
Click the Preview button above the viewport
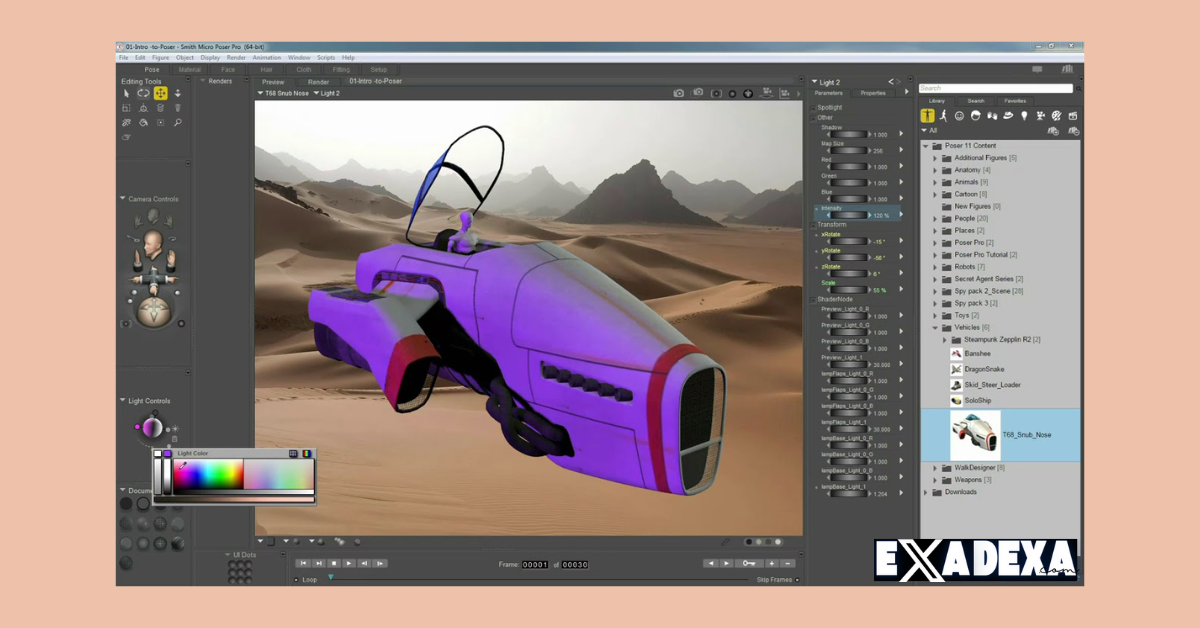click(272, 81)
